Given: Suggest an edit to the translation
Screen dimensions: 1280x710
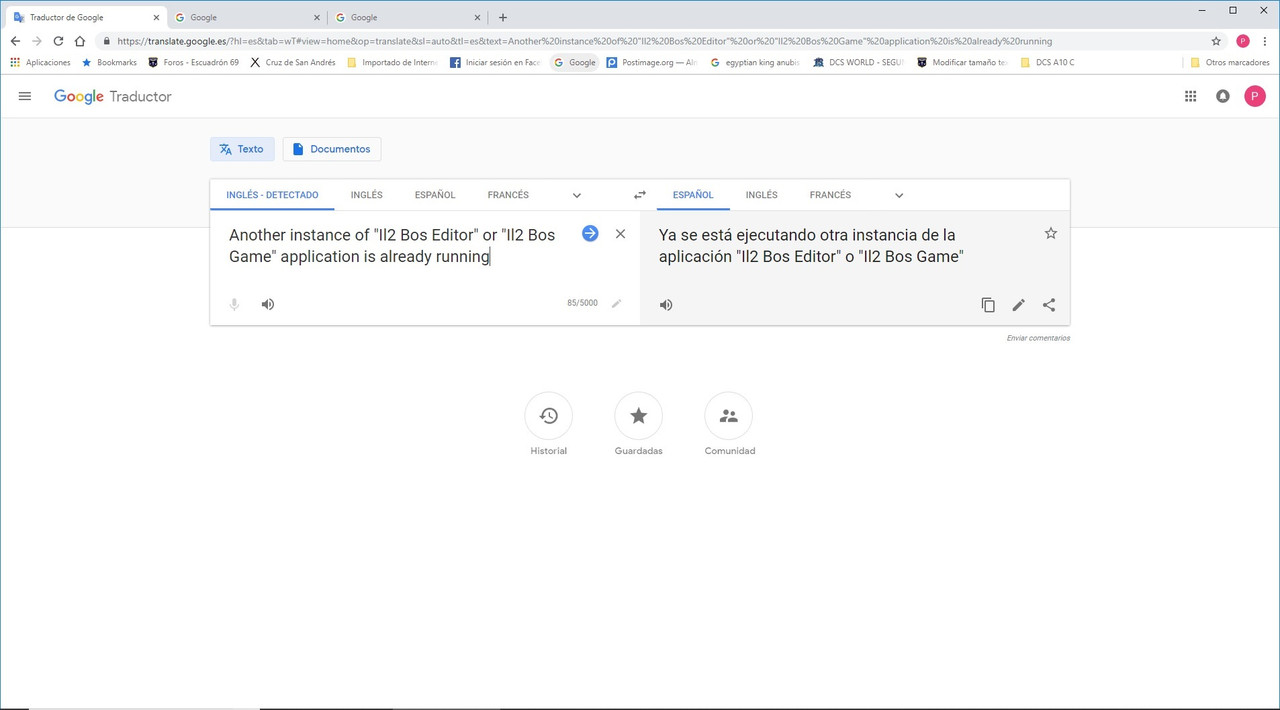Looking at the screenshot, I should pyautogui.click(x=1018, y=305).
